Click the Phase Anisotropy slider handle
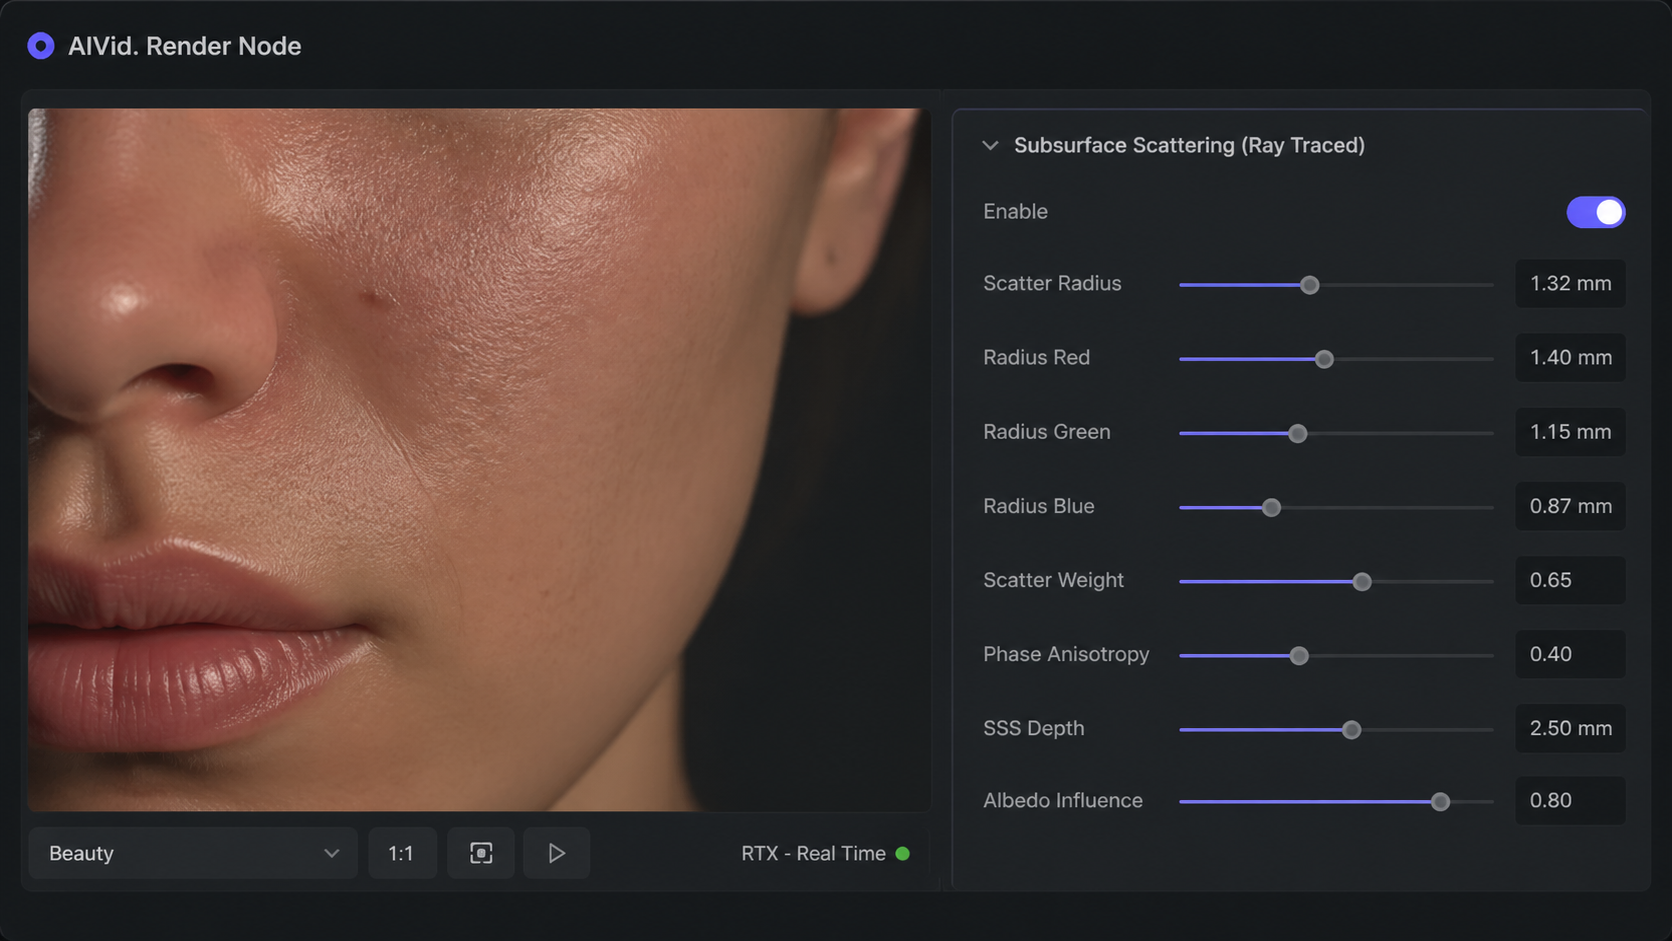The height and width of the screenshot is (941, 1672). [x=1299, y=655]
